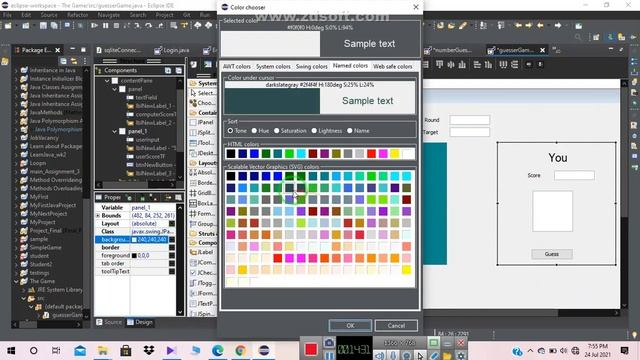This screenshot has width=640, height=360.
Task: Expand the JobVacancy project in Package Explorer
Action: (x=16, y=138)
